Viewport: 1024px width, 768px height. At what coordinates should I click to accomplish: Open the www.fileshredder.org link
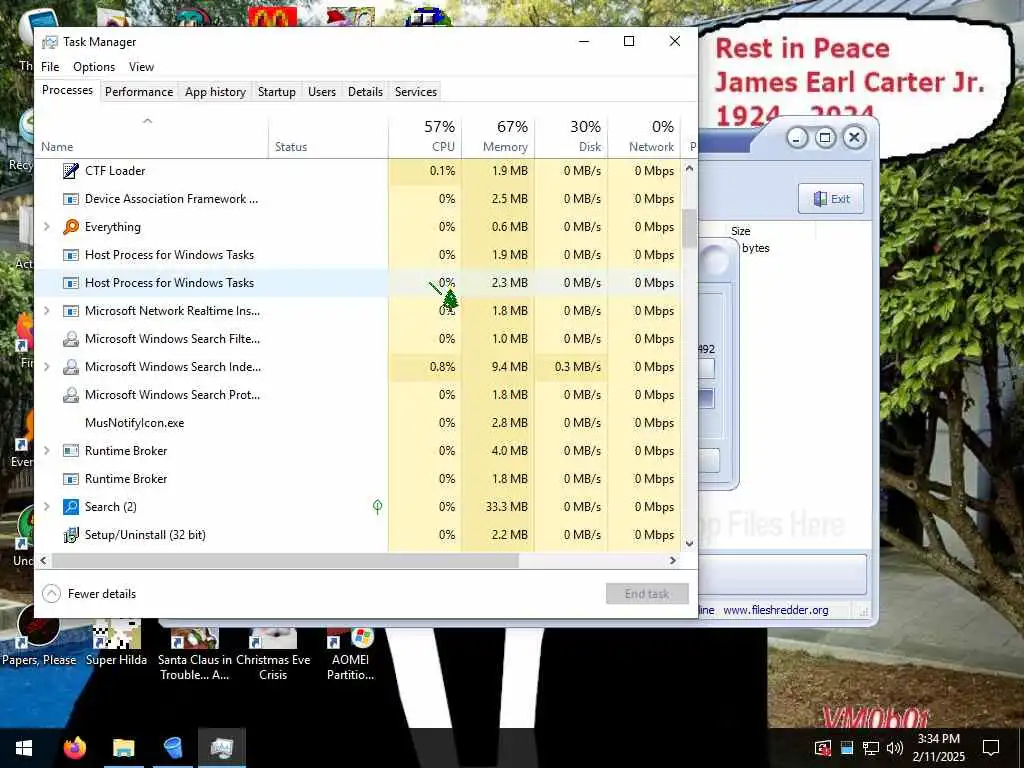pyautogui.click(x=776, y=610)
